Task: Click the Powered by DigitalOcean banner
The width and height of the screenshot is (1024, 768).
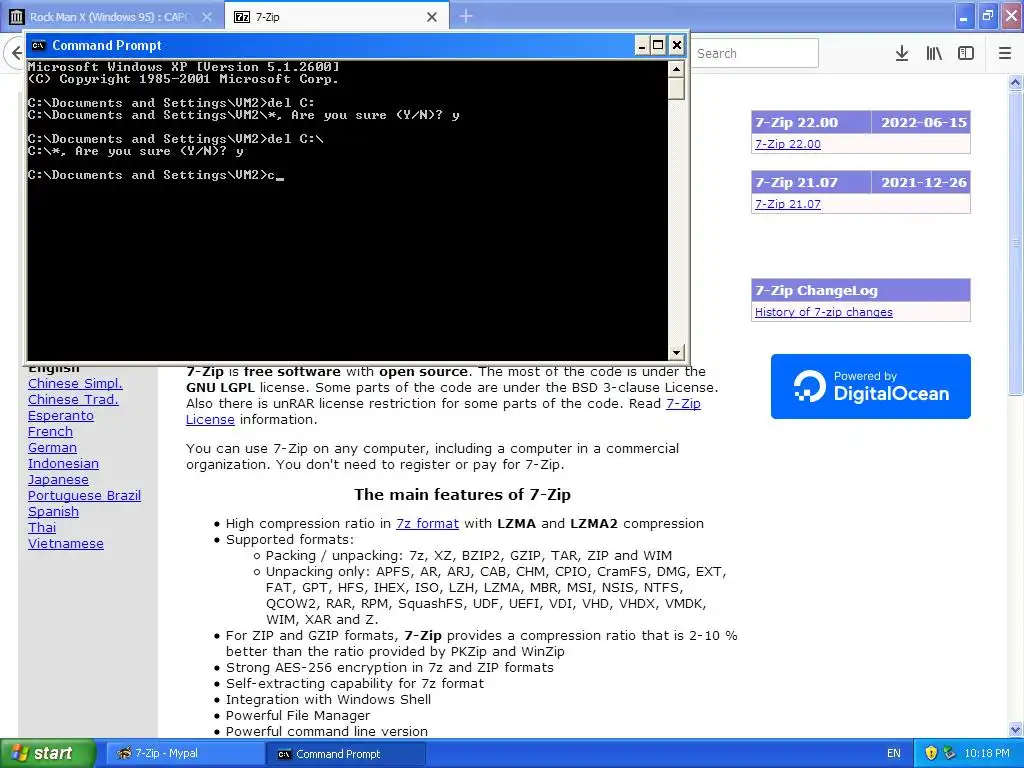Action: tap(871, 387)
